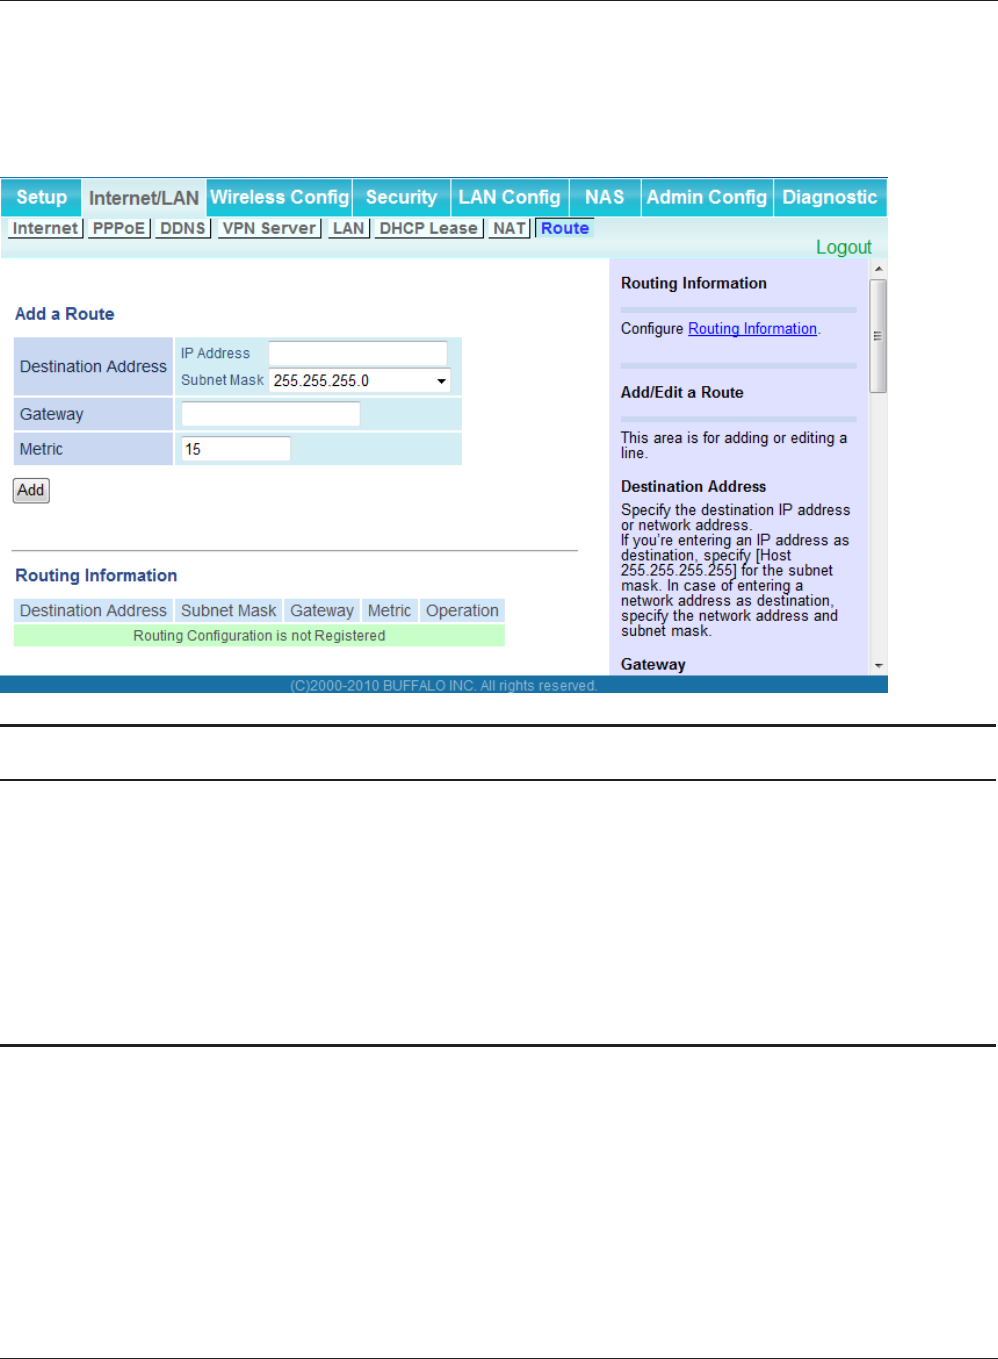
Task: Open the Routing Information help link
Action: pos(752,328)
